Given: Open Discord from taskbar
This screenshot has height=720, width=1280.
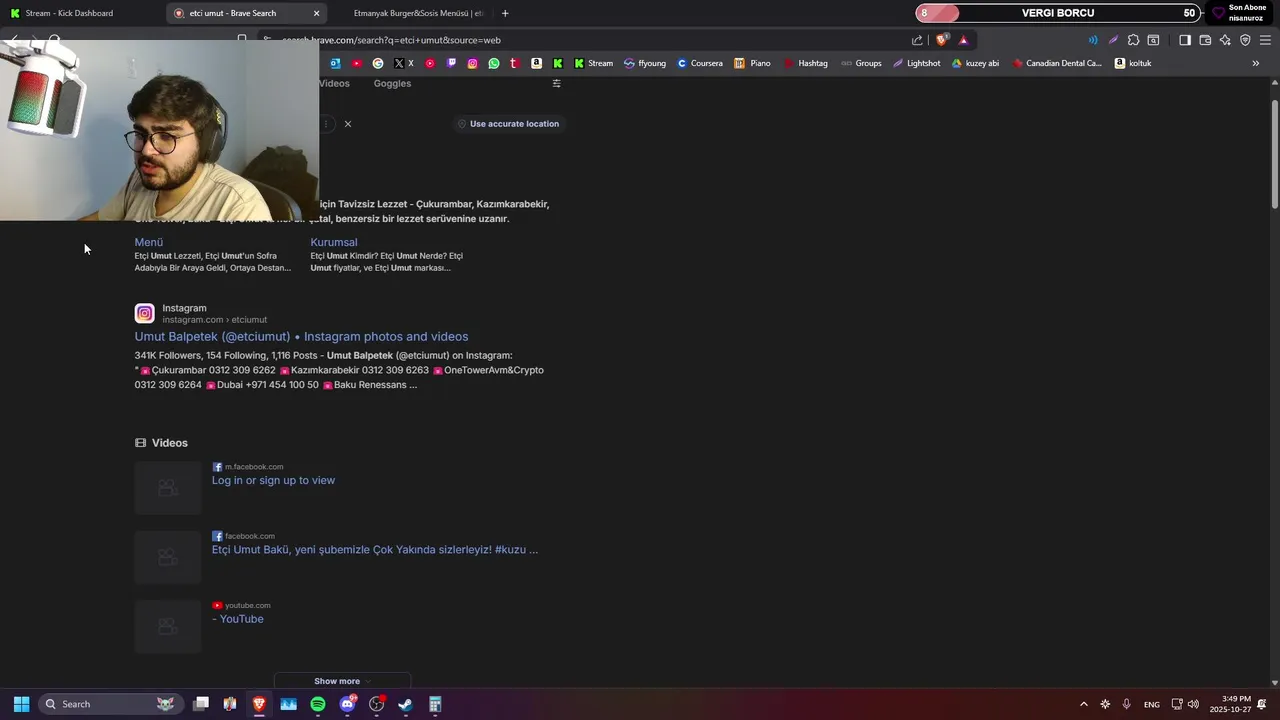Looking at the screenshot, I should coord(347,704).
